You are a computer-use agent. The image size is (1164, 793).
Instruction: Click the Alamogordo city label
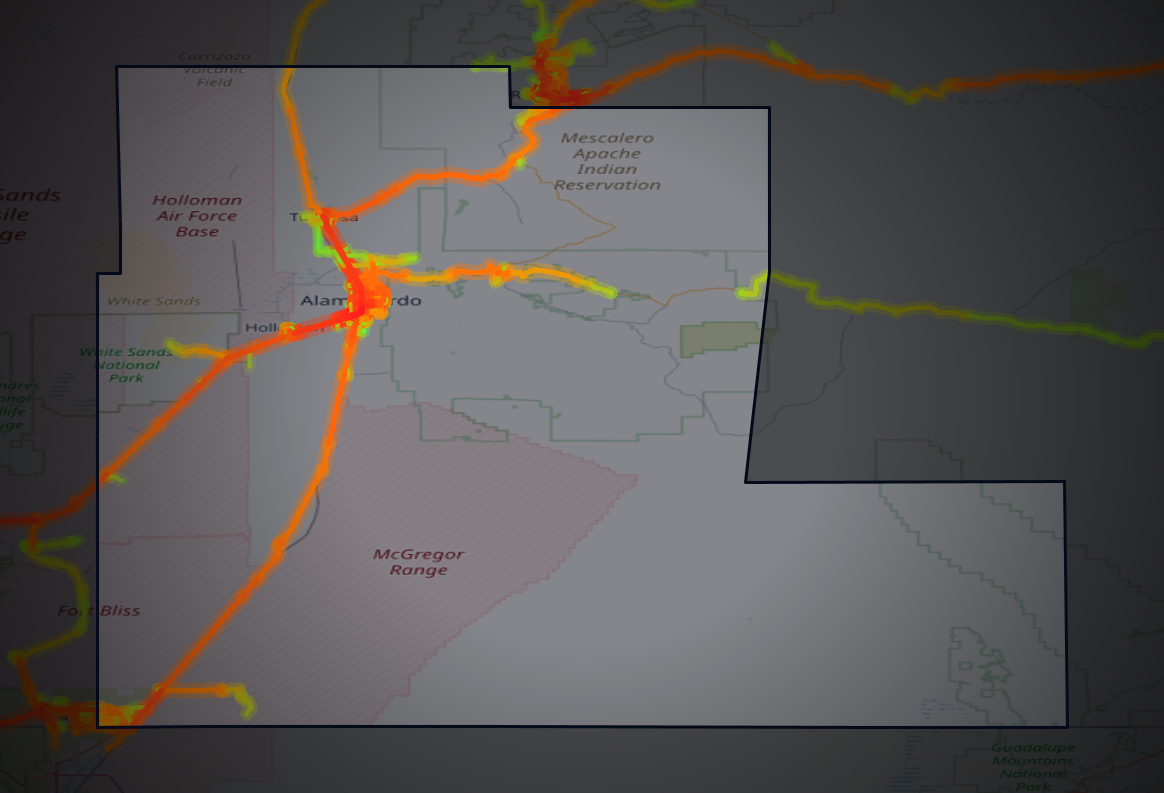click(x=362, y=299)
